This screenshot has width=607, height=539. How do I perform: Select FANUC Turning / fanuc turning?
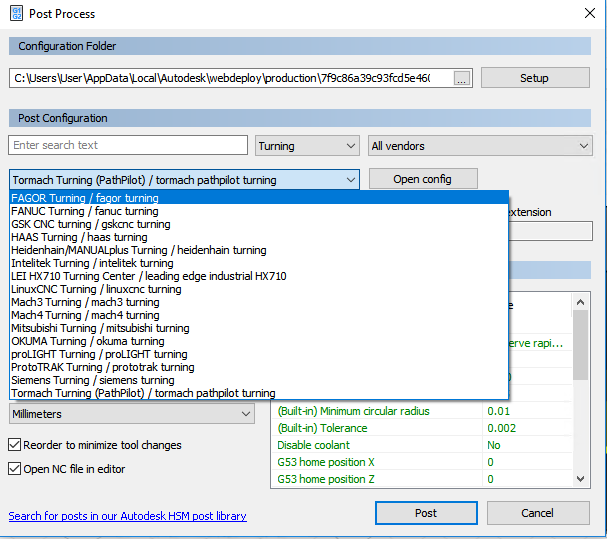click(259, 211)
